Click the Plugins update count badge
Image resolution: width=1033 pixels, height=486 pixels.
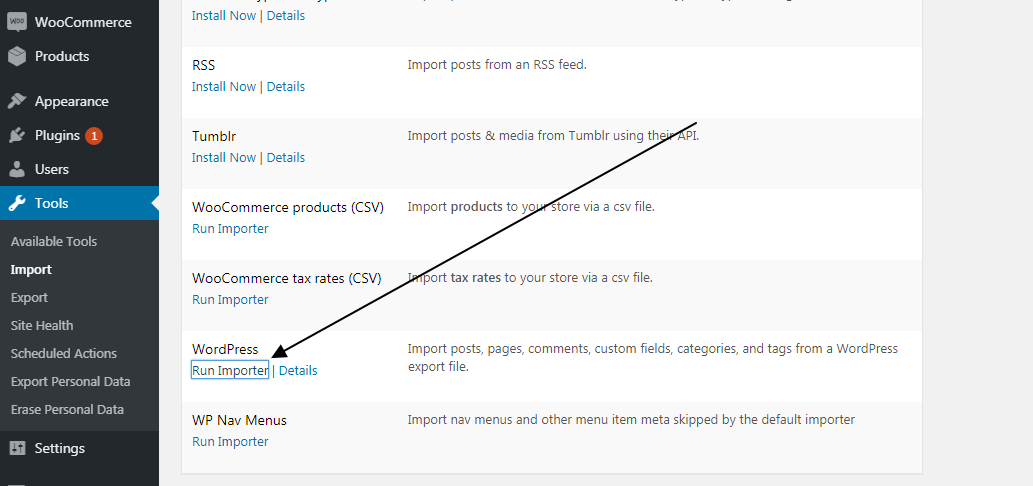[94, 136]
